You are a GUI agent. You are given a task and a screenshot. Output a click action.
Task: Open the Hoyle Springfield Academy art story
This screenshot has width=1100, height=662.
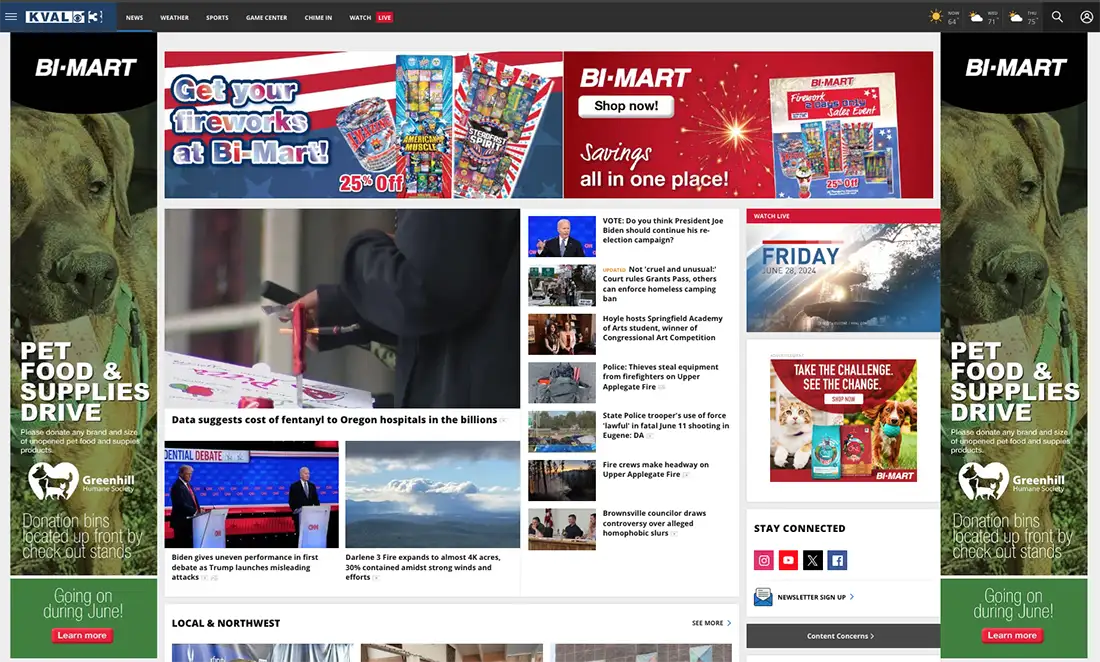pyautogui.click(x=662, y=327)
